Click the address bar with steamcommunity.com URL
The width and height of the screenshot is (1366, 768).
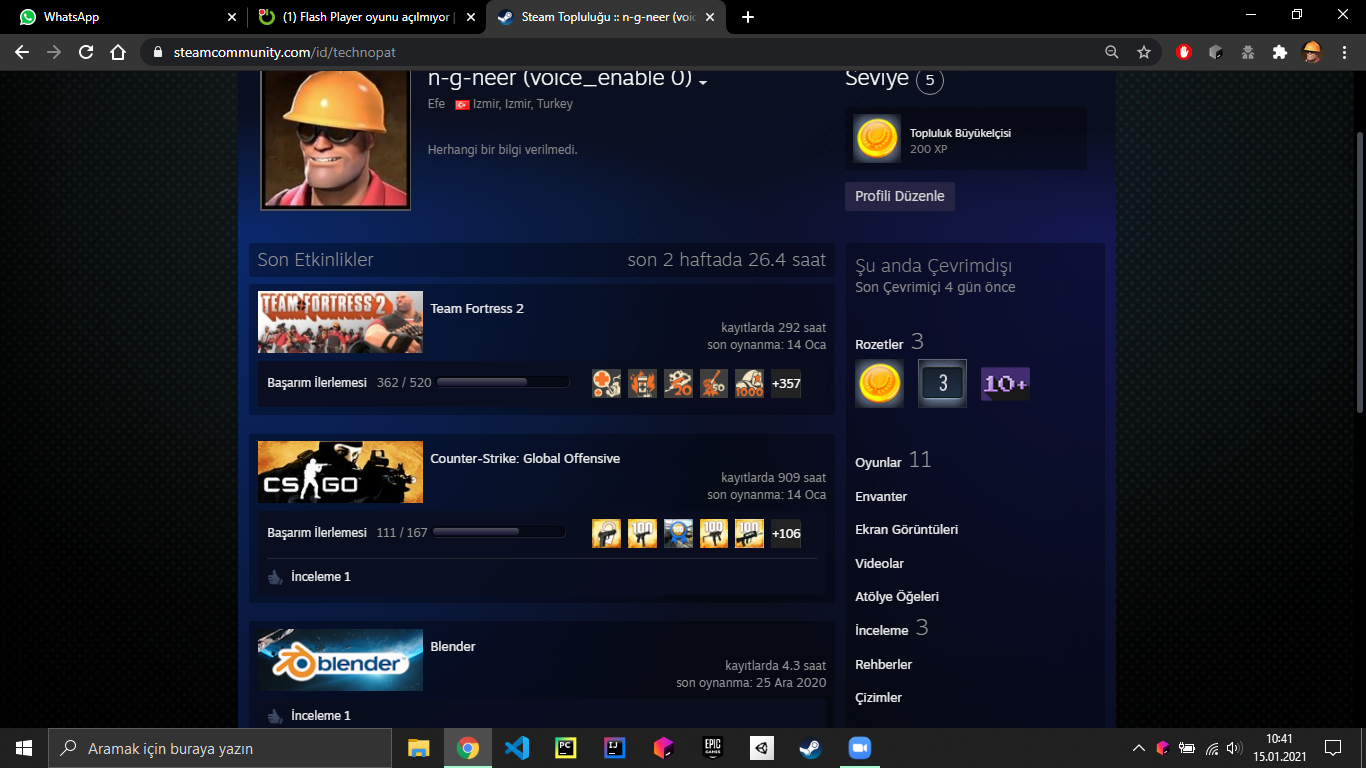coord(650,52)
